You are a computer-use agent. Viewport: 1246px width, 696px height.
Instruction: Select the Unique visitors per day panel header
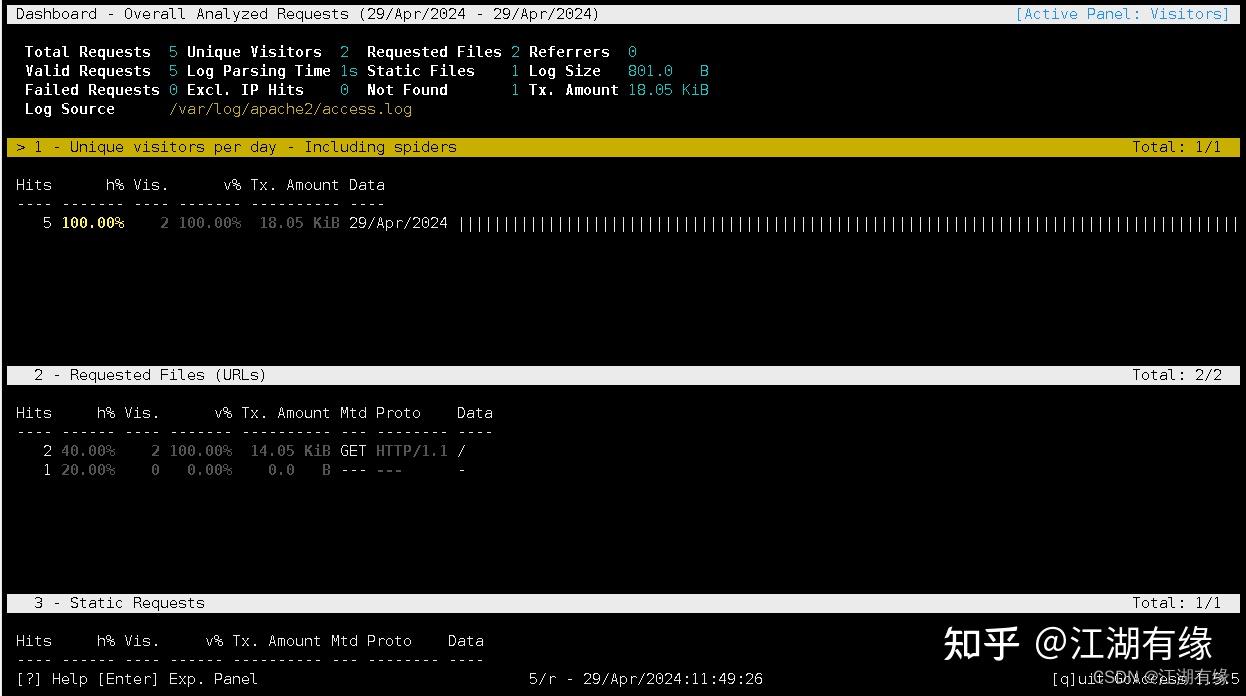[178, 146]
